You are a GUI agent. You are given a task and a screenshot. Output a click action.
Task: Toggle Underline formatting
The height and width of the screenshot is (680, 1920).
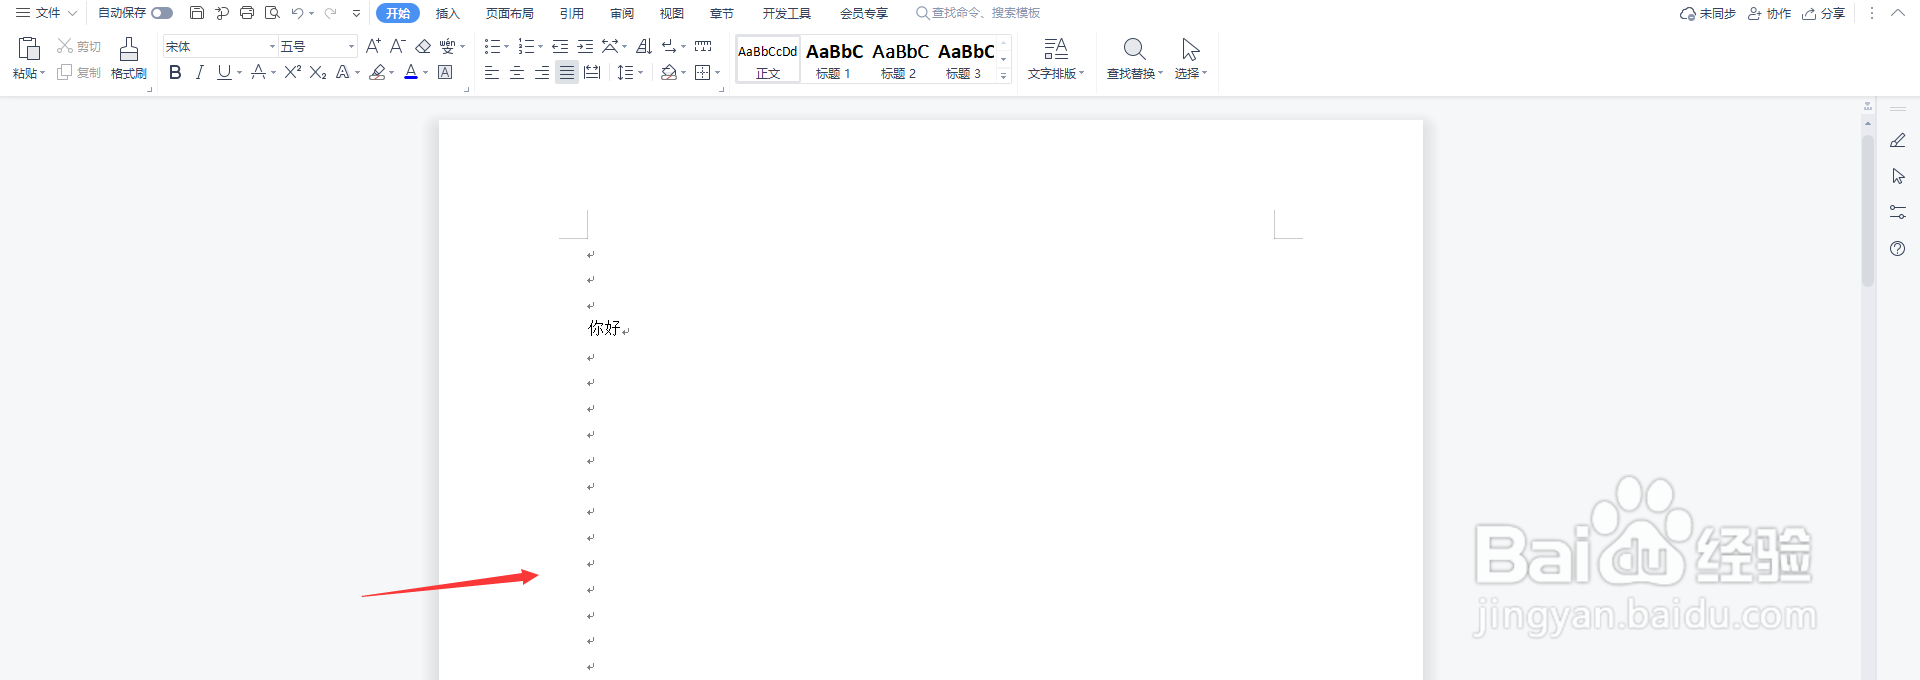coord(224,72)
